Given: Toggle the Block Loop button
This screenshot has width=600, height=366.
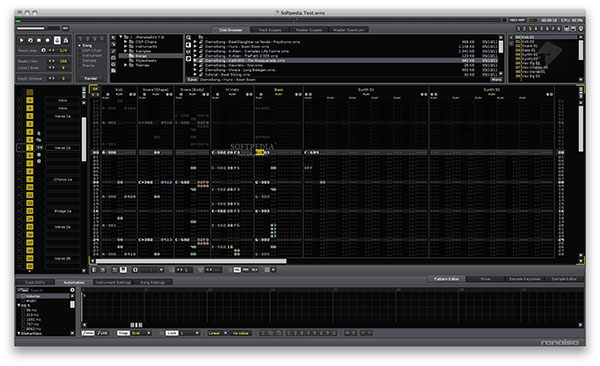Looking at the screenshot, I should [x=43, y=51].
